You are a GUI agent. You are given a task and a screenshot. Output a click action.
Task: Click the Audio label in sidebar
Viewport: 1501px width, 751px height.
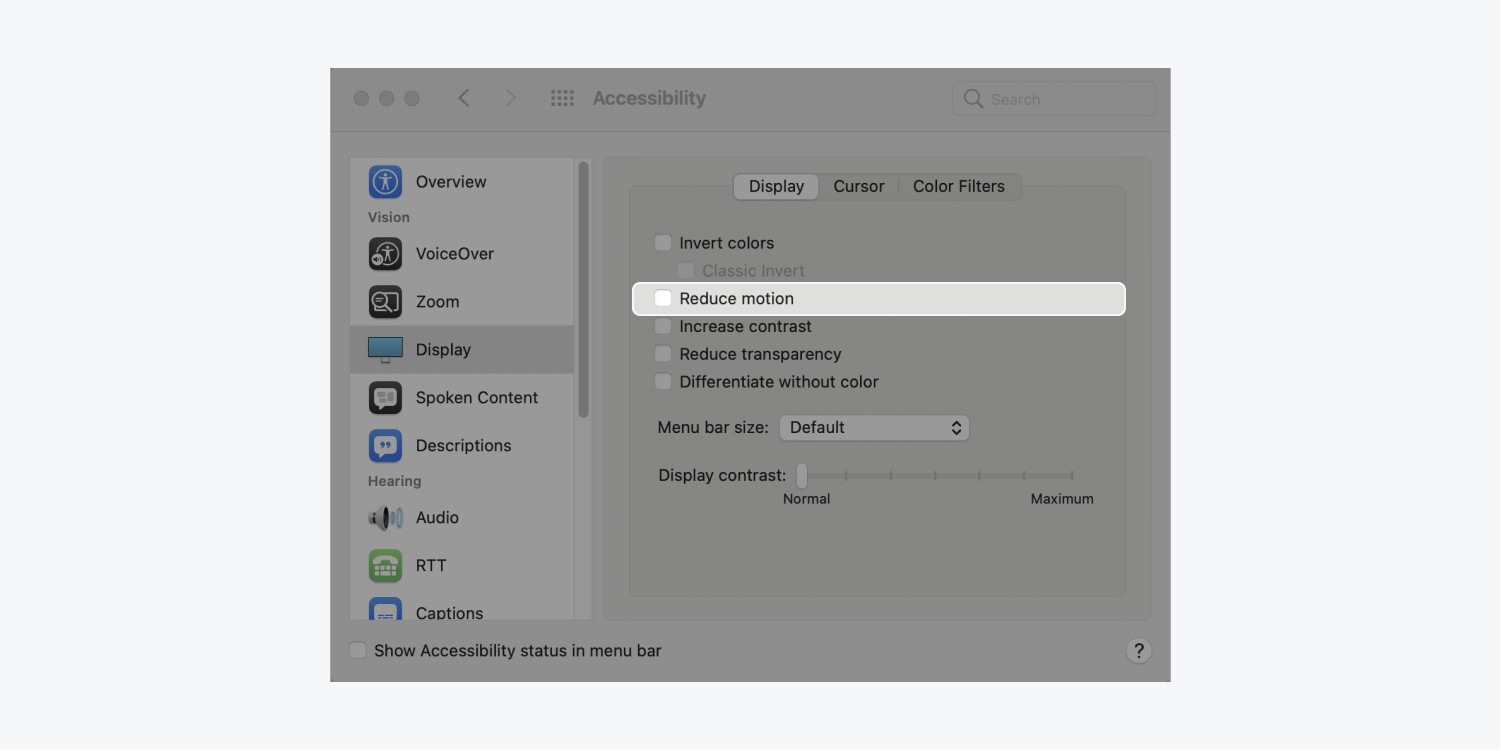click(437, 518)
